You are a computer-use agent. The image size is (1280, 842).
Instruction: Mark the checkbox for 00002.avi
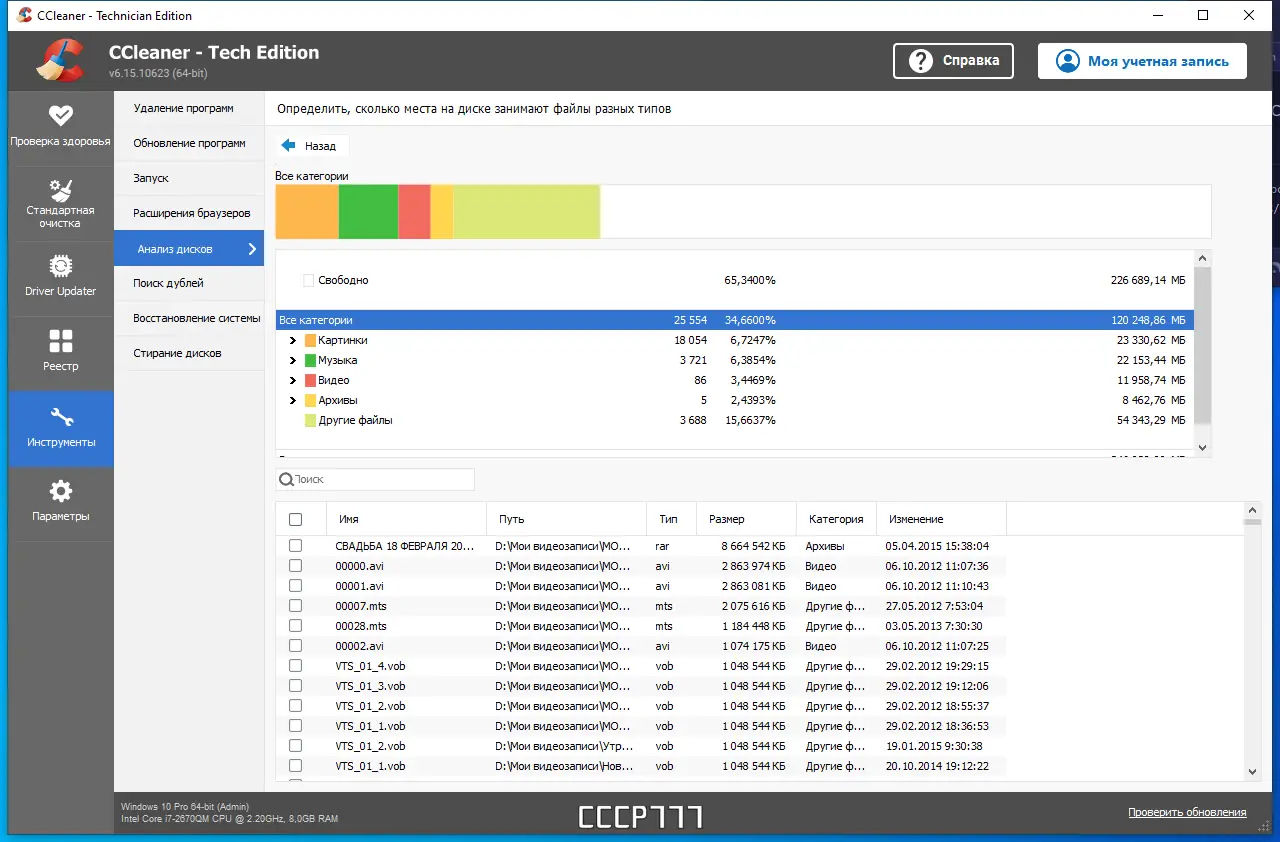pyautogui.click(x=295, y=646)
